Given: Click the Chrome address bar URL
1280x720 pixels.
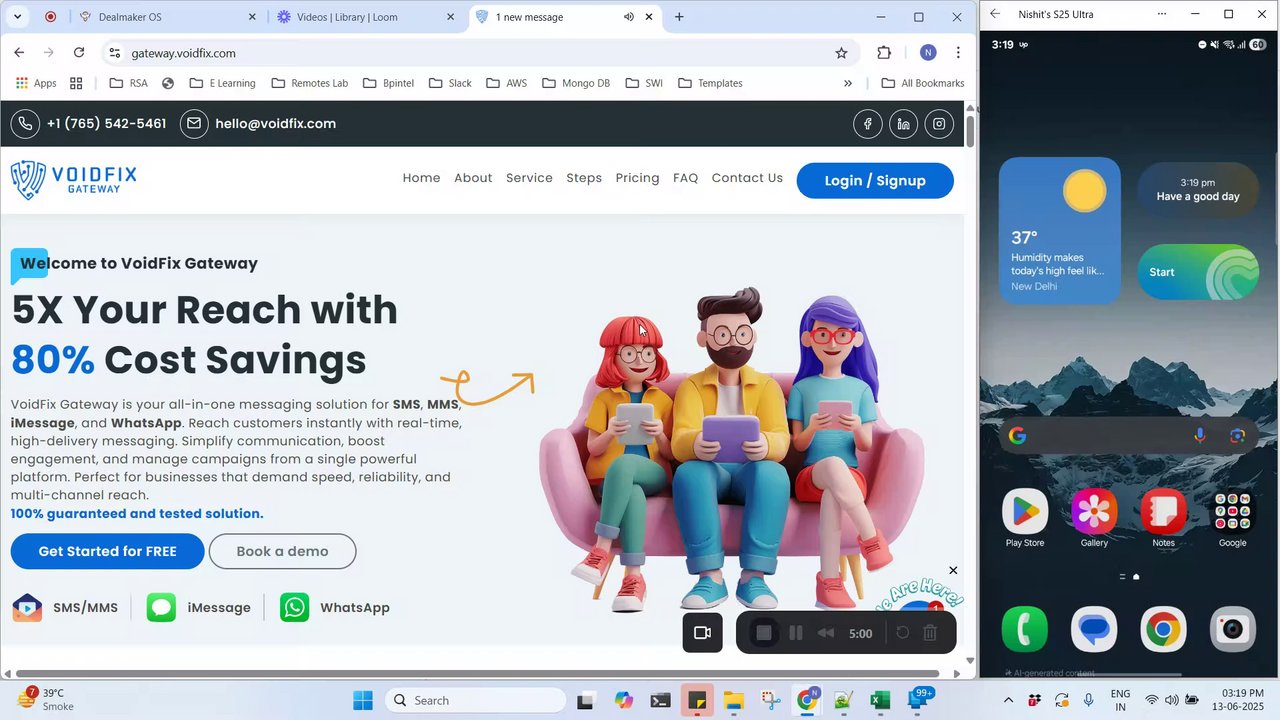Looking at the screenshot, I should 184,53.
